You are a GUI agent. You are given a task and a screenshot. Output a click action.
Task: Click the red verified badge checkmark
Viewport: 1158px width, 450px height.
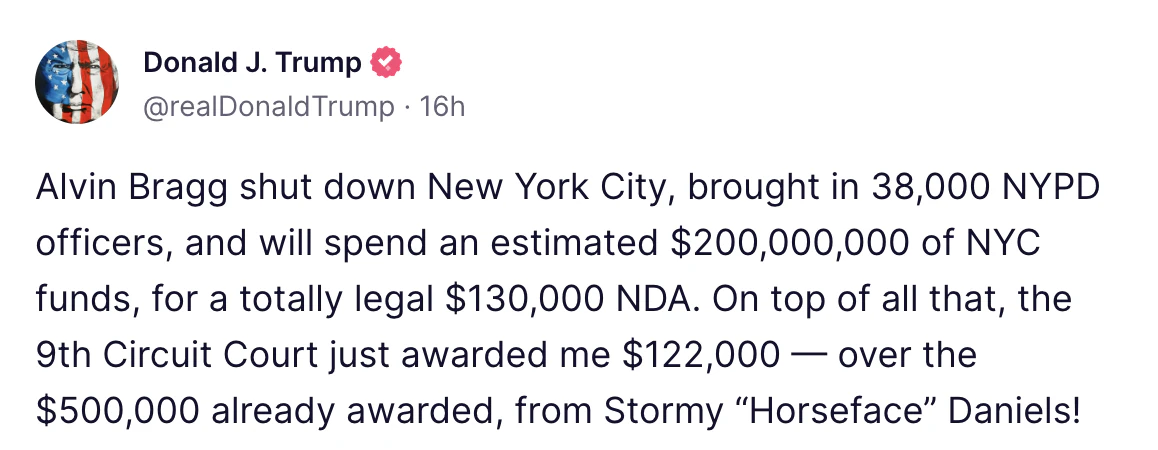click(x=385, y=63)
